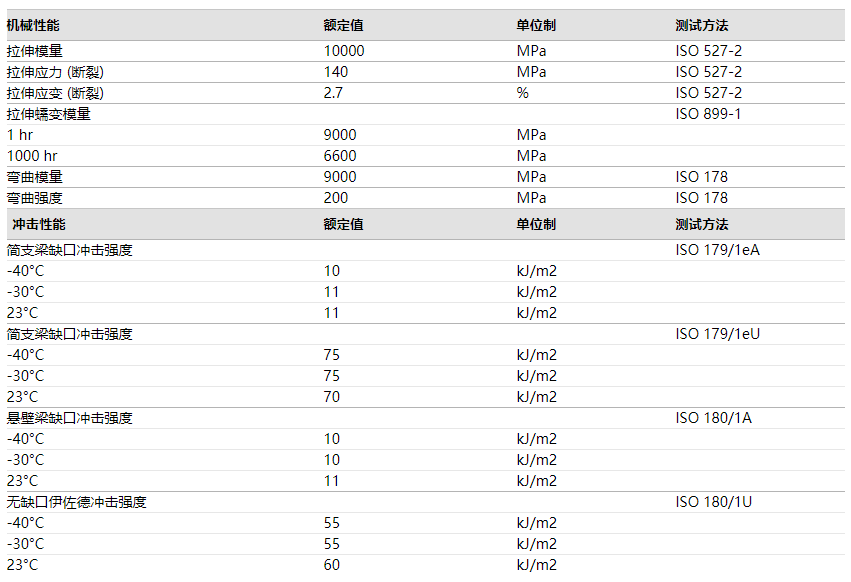Screen dimensions: 851x582
Task: Click the 140 value for 拉伸应力
Action: click(x=336, y=72)
